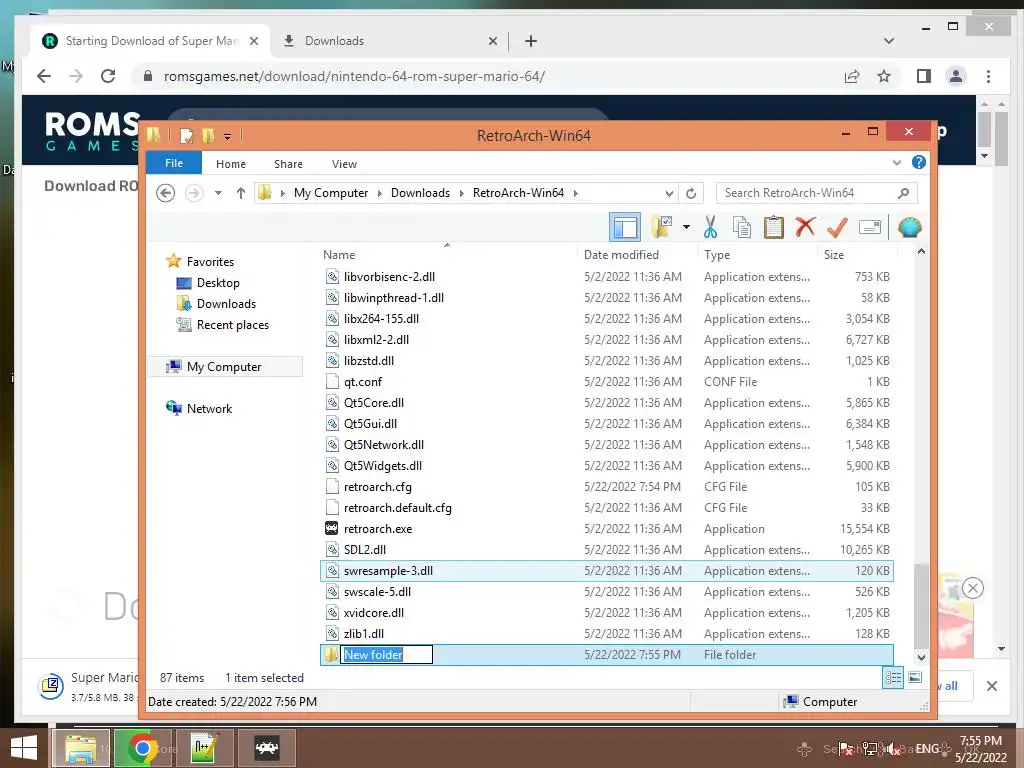Screen dimensions: 1024x768
Task: Click Explorer file list vertical scrollbar
Action: coord(921,604)
